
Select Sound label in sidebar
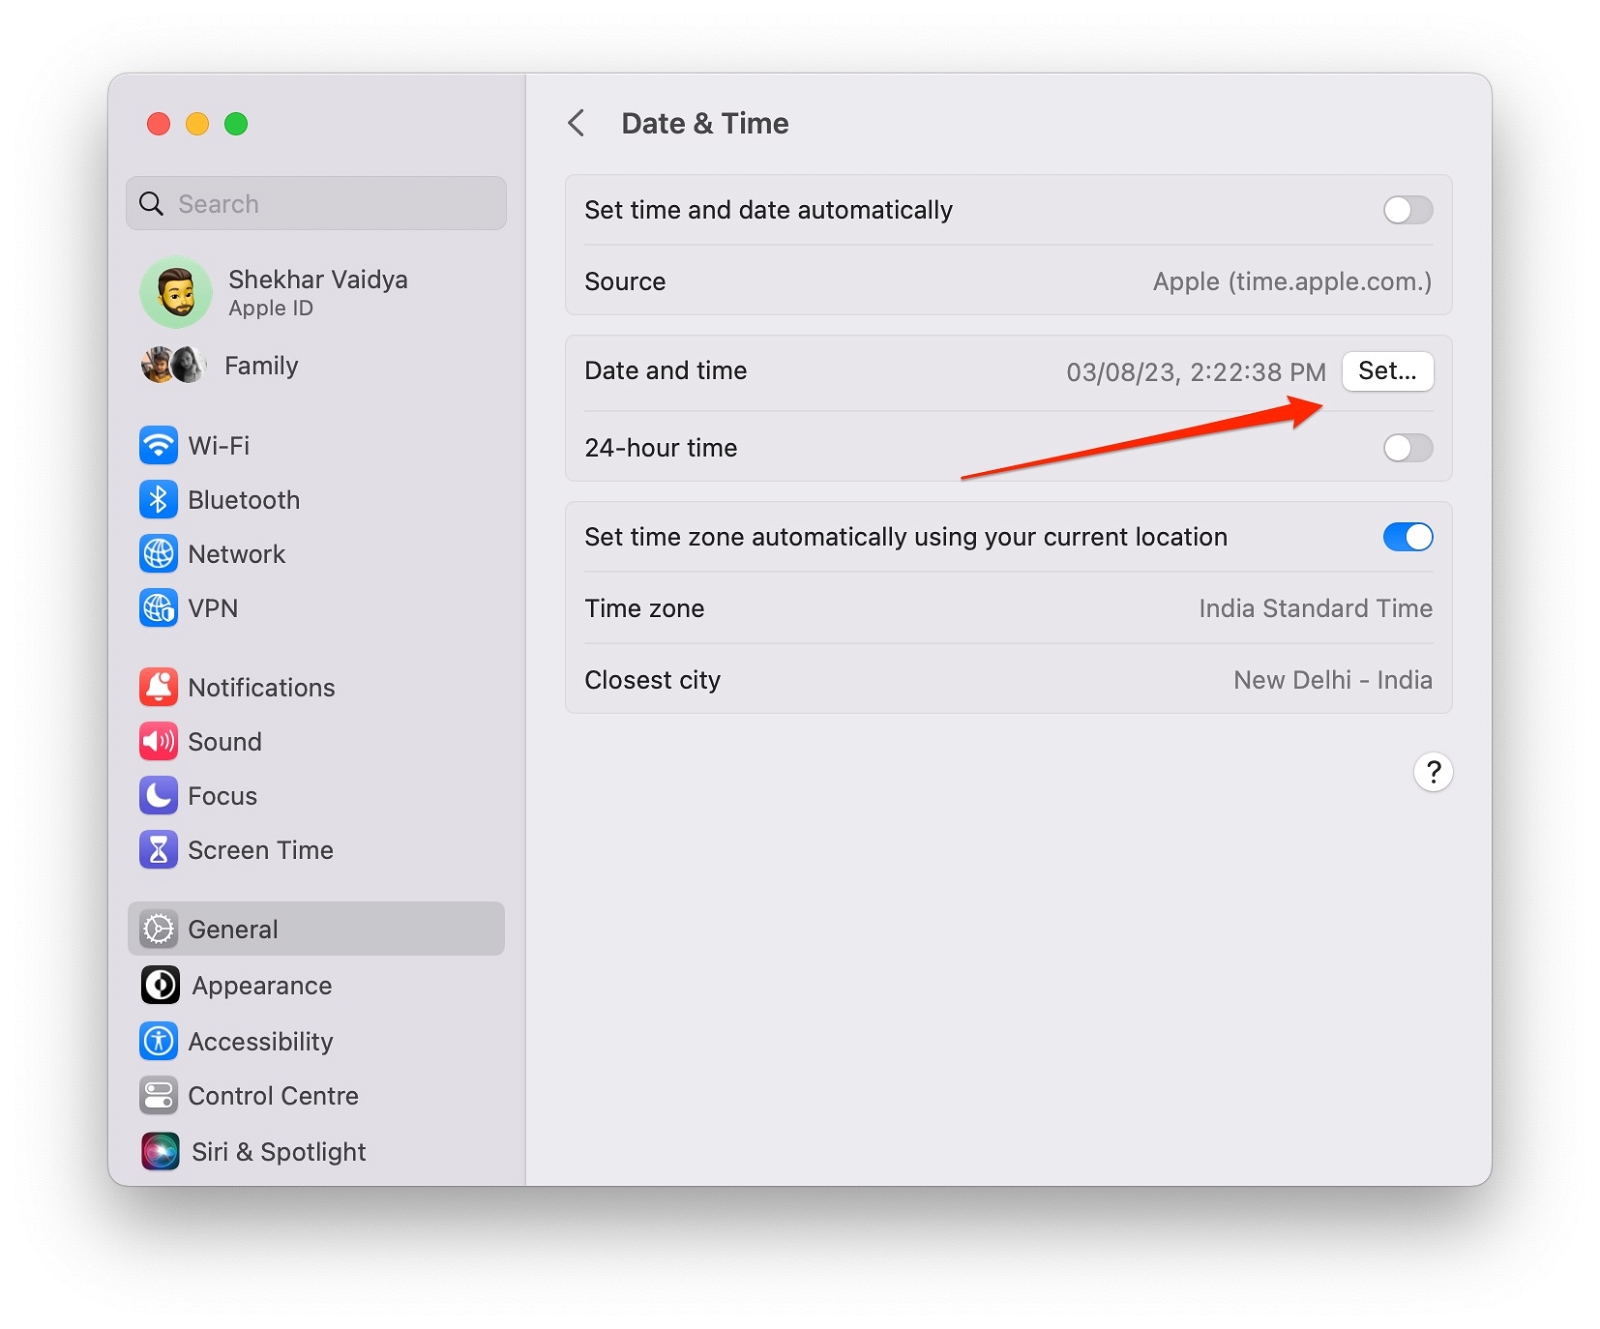(225, 741)
